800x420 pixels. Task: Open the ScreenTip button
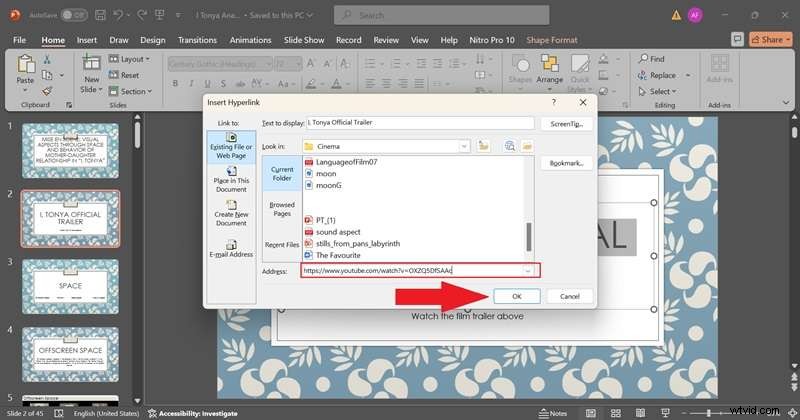pyautogui.click(x=566, y=123)
